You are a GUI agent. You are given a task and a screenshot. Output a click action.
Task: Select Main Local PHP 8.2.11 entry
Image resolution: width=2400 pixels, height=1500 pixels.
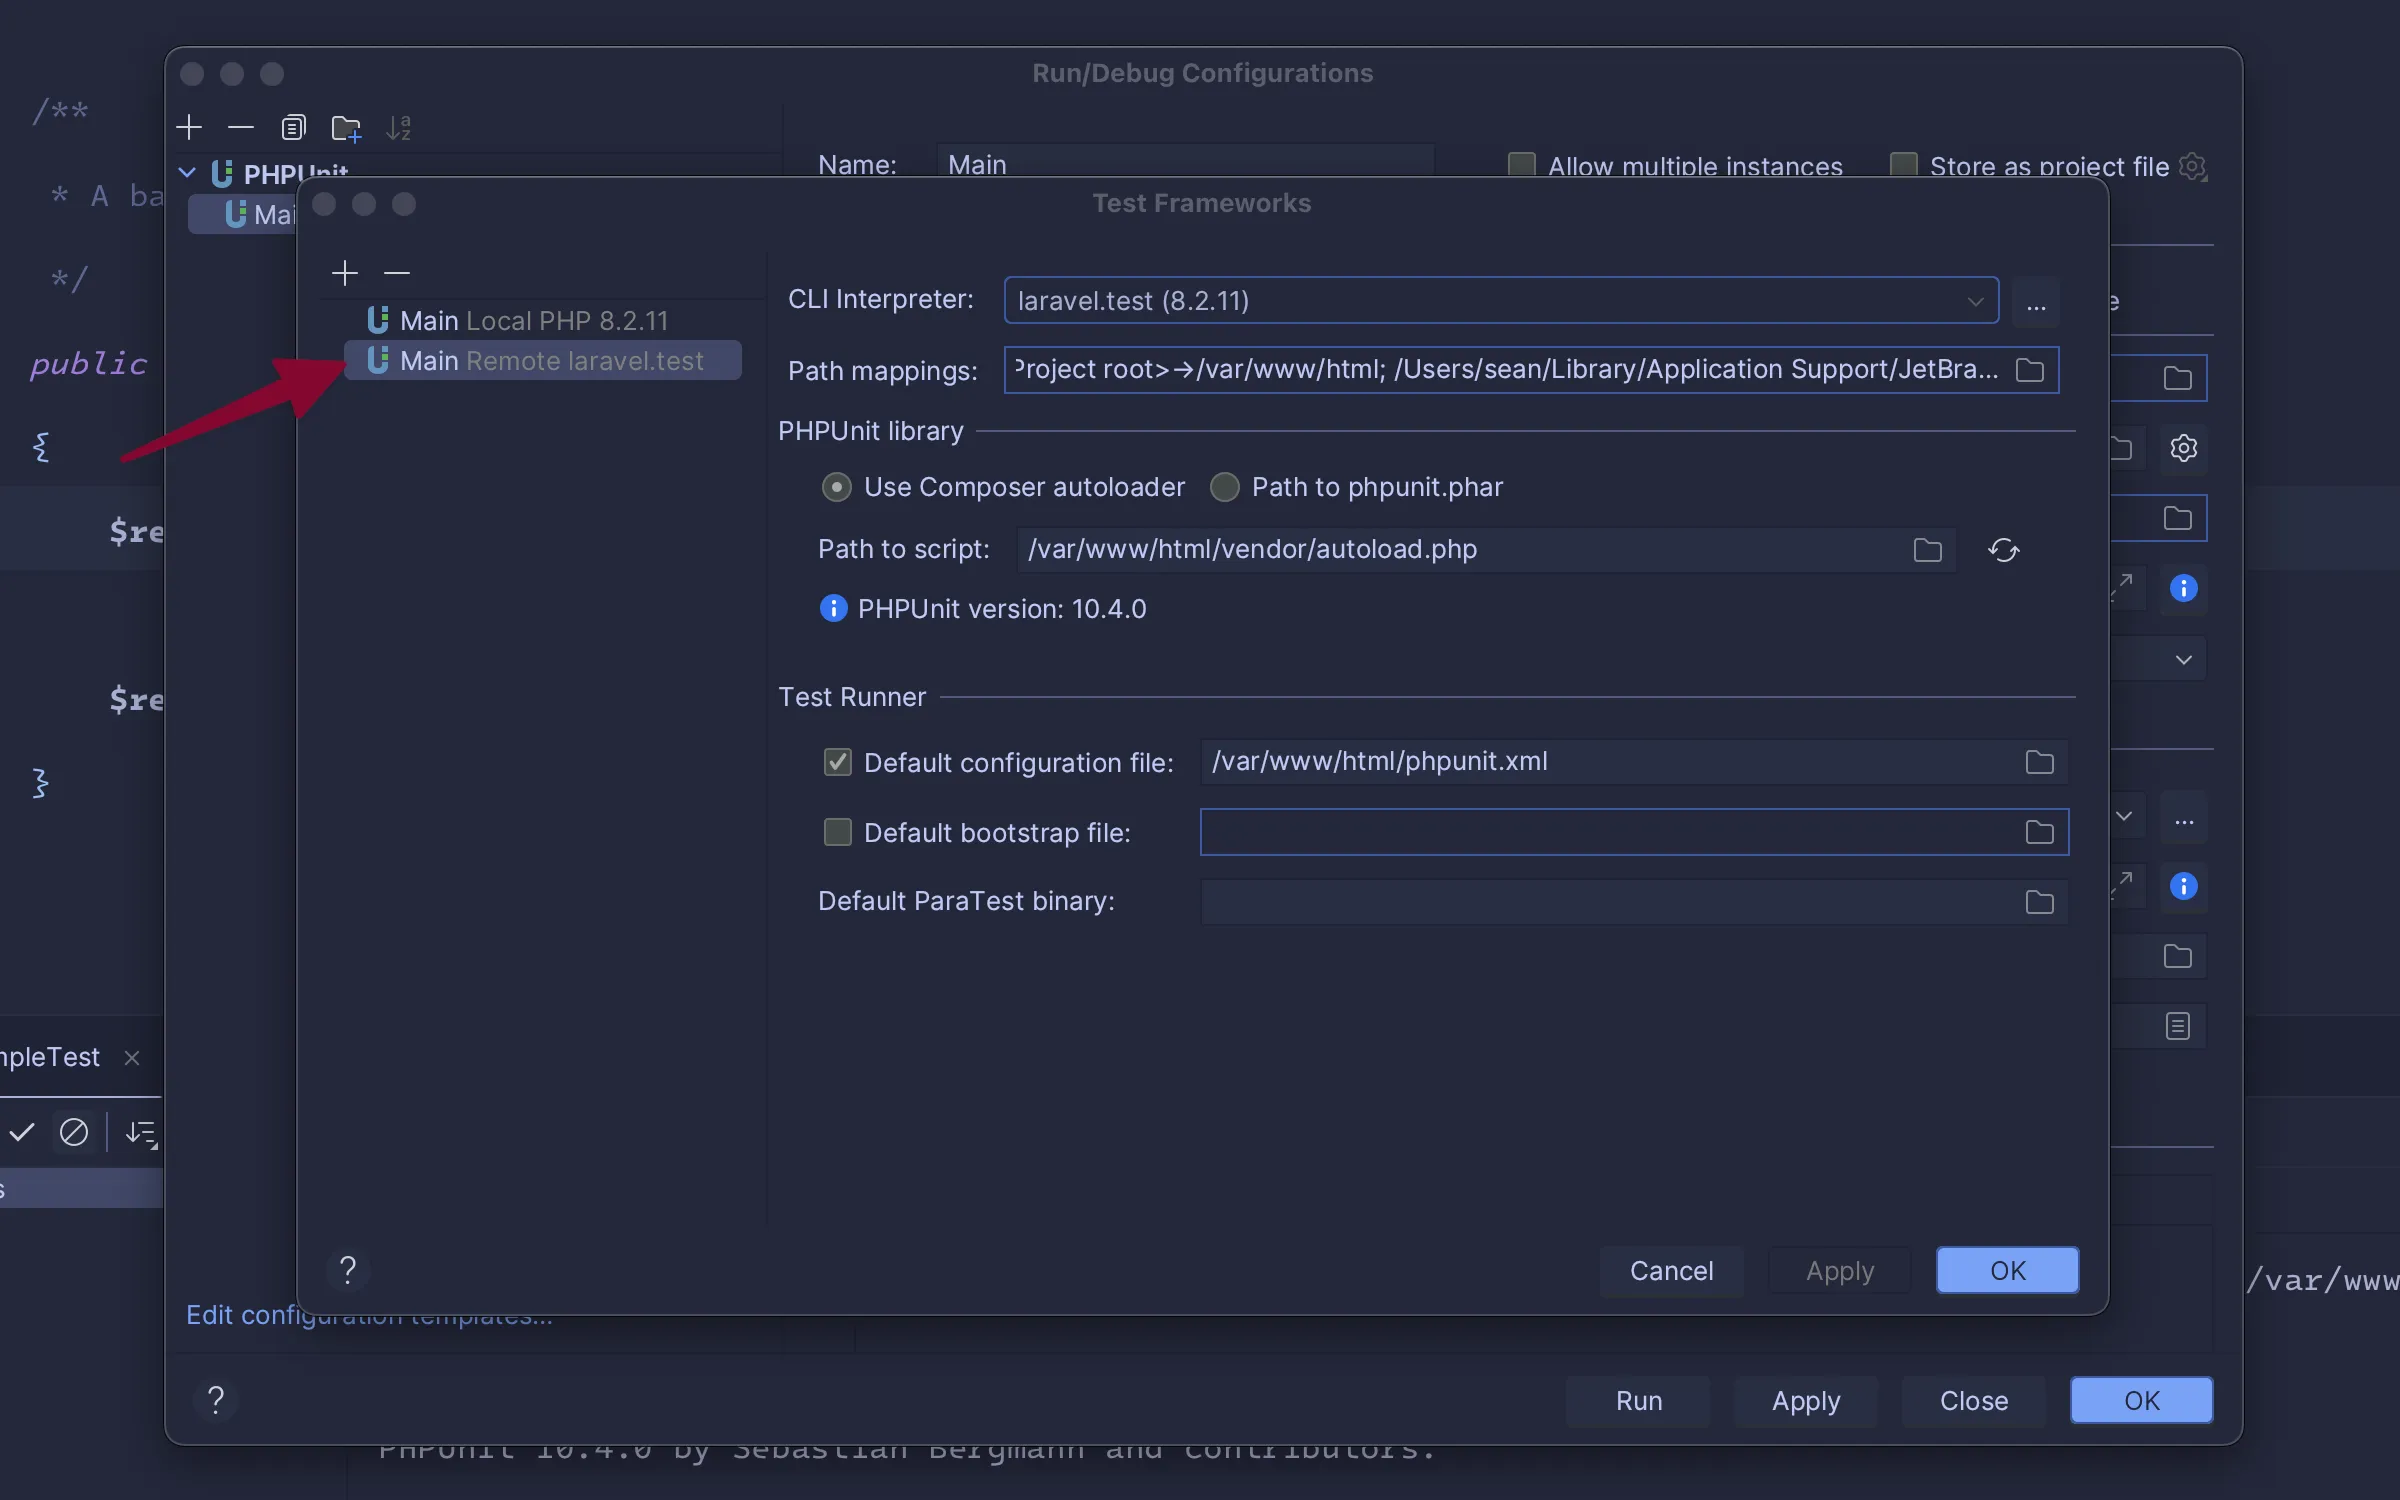pos(542,320)
